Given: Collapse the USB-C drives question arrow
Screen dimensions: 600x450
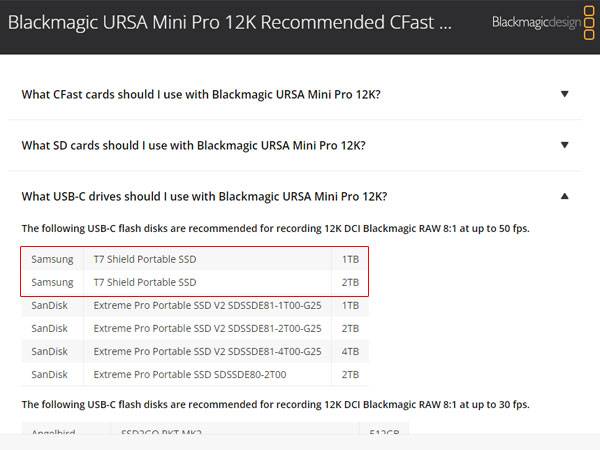Looking at the screenshot, I should tap(565, 196).
